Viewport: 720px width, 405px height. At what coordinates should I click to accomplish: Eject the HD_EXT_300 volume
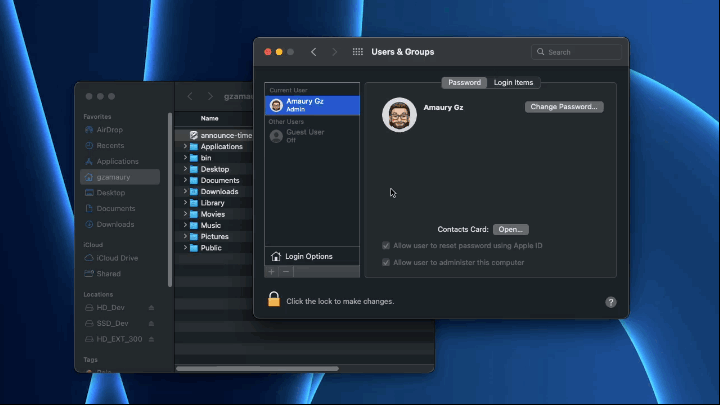pyautogui.click(x=151, y=339)
